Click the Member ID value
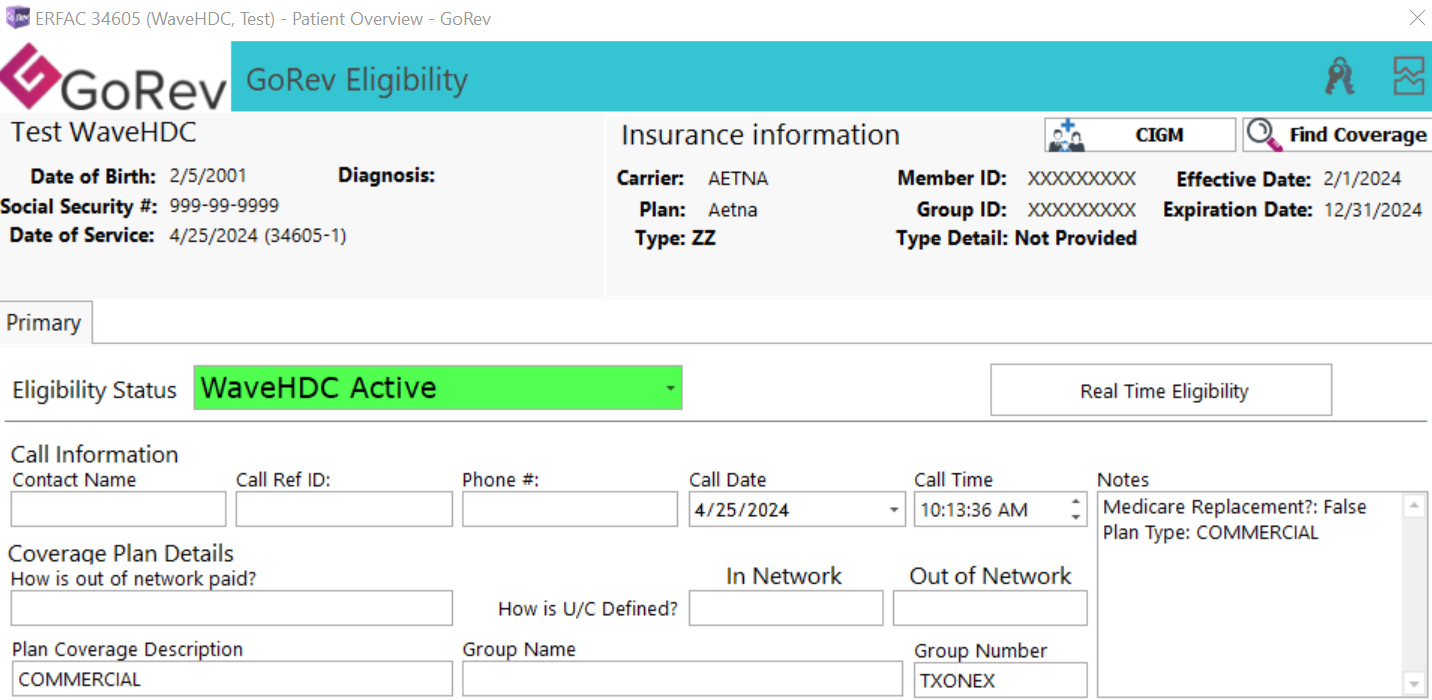Image resolution: width=1432 pixels, height=700 pixels. tap(1082, 180)
